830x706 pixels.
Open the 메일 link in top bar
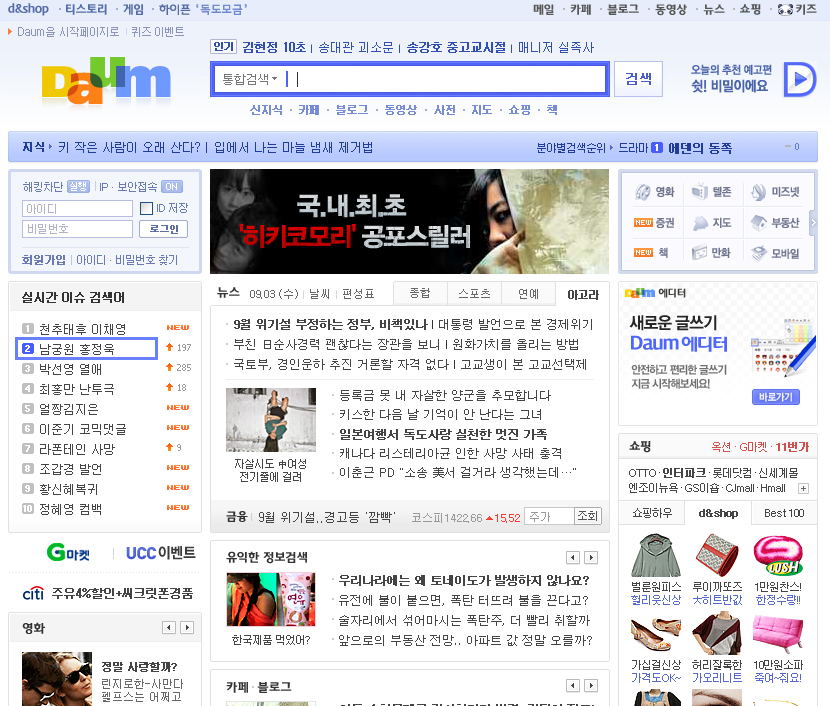544,10
